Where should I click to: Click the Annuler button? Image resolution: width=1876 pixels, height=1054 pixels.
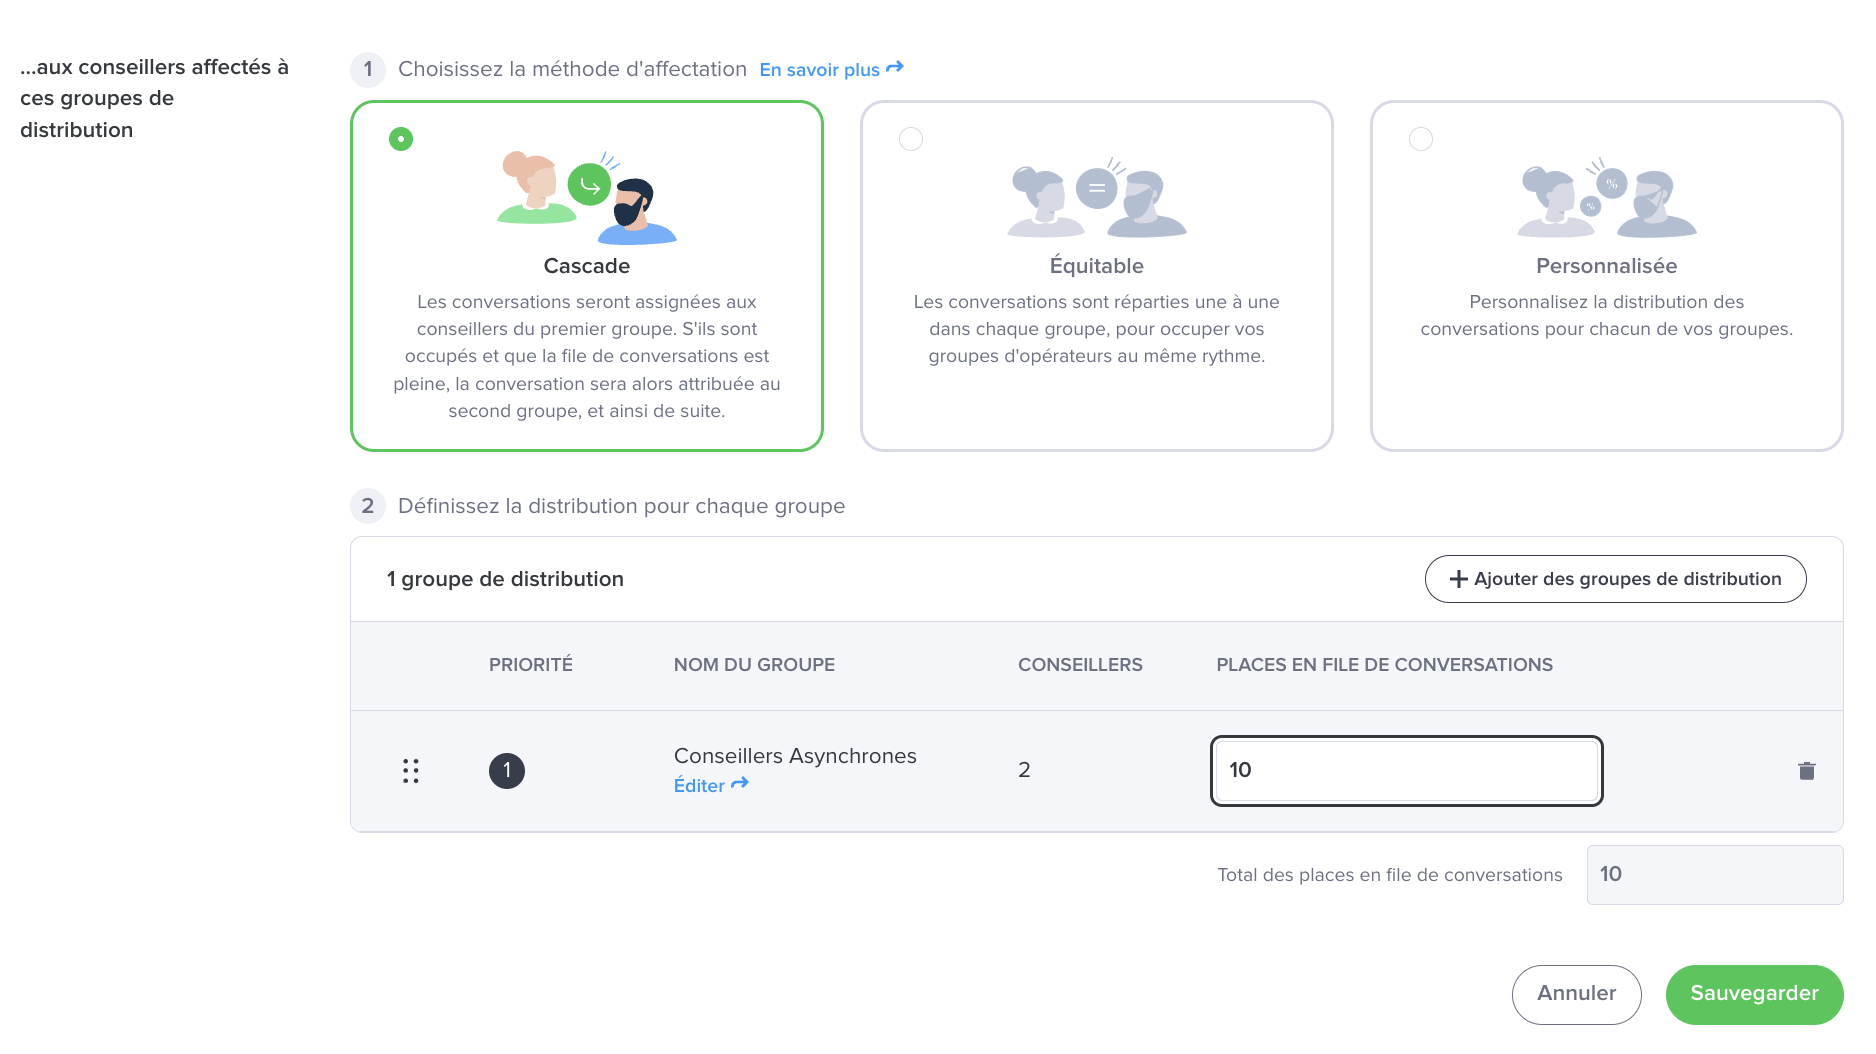click(x=1576, y=994)
